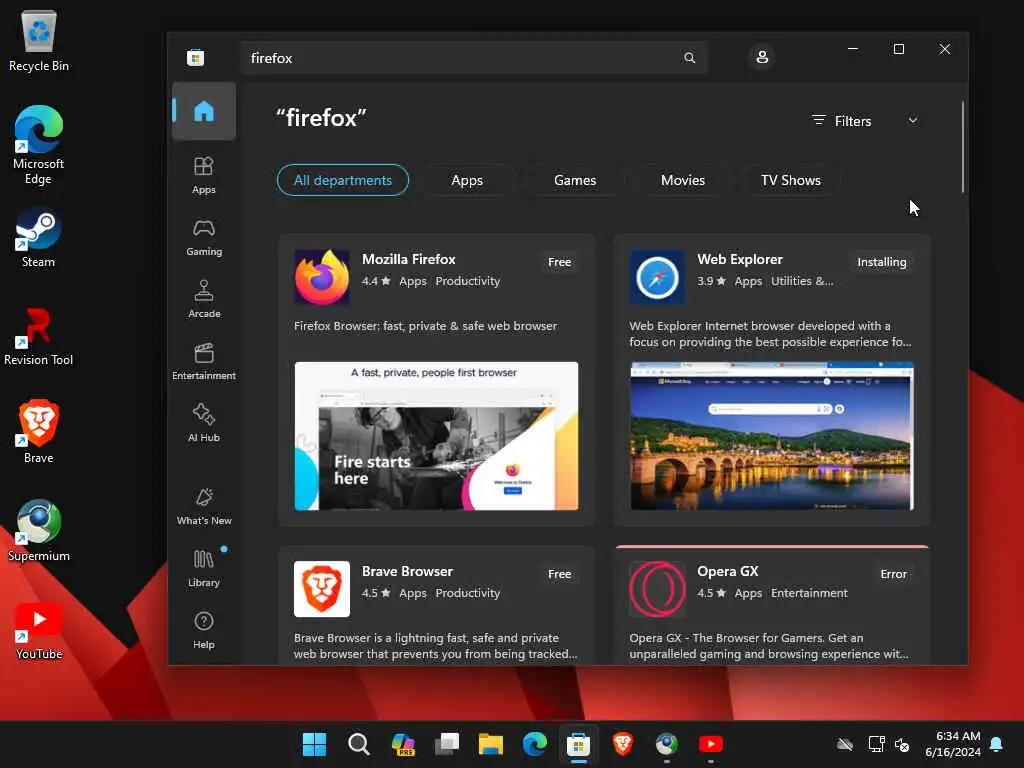The height and width of the screenshot is (768, 1024).
Task: Select the Games department tab
Action: tap(575, 180)
